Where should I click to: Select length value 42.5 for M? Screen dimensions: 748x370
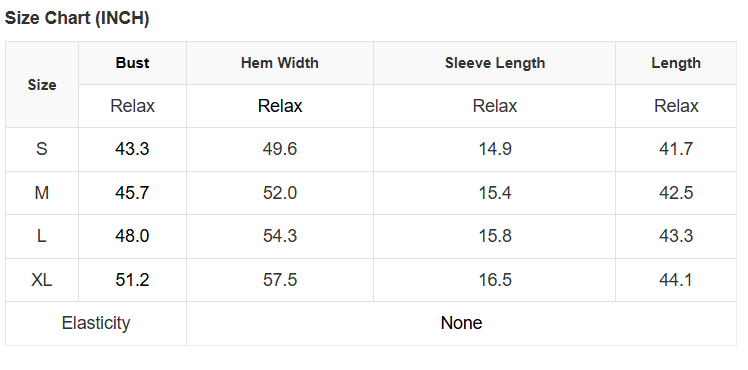tap(676, 193)
